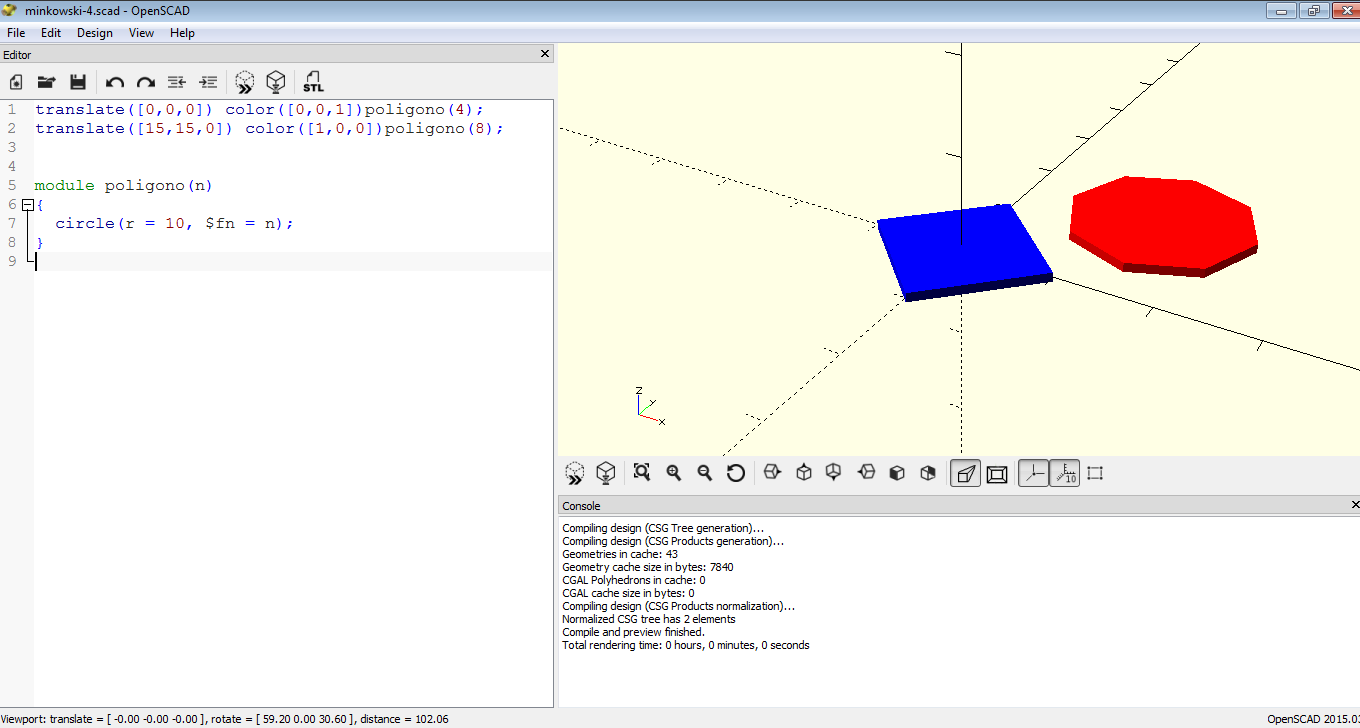Click line number 4 in editor gutter
Screen dimensions: 1360x728
11,166
